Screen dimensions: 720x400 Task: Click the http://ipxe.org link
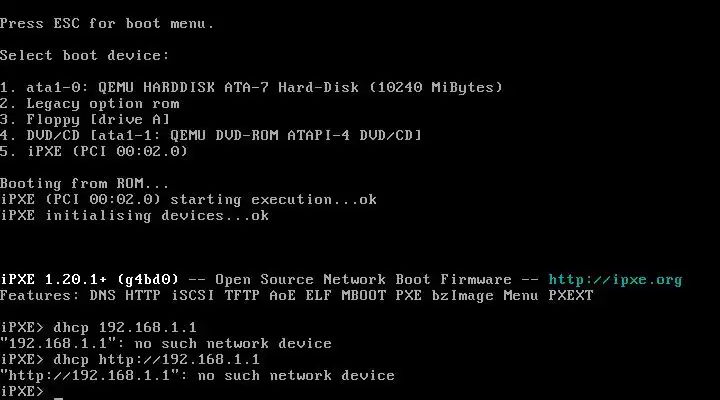click(x=615, y=280)
